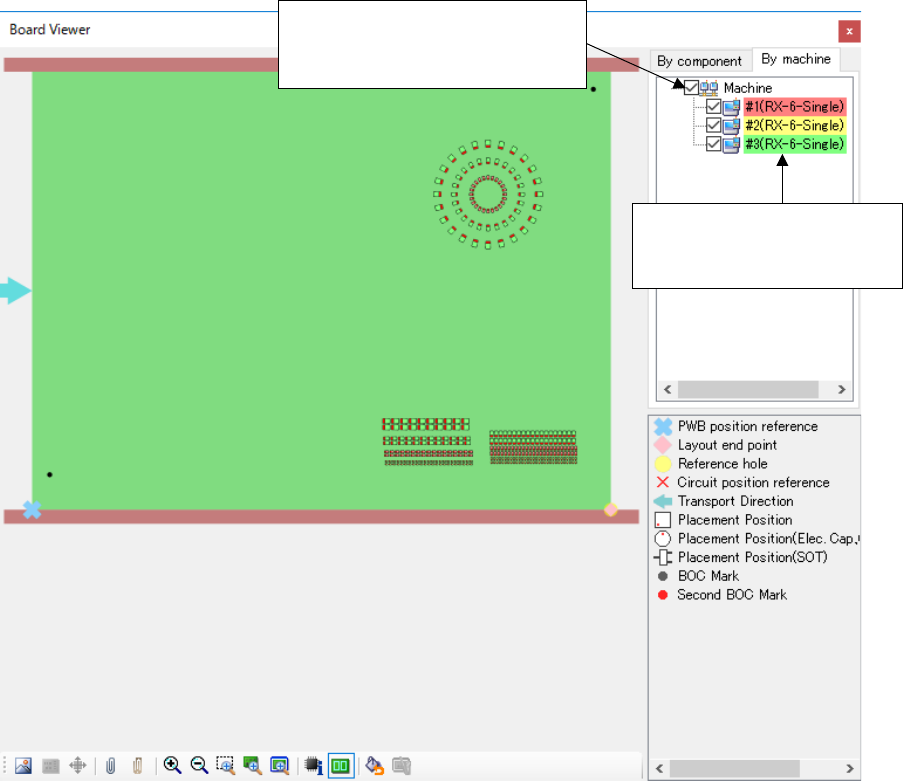The image size is (903, 781).
Task: Uncheck the top-level Machine checkbox
Action: click(x=693, y=88)
